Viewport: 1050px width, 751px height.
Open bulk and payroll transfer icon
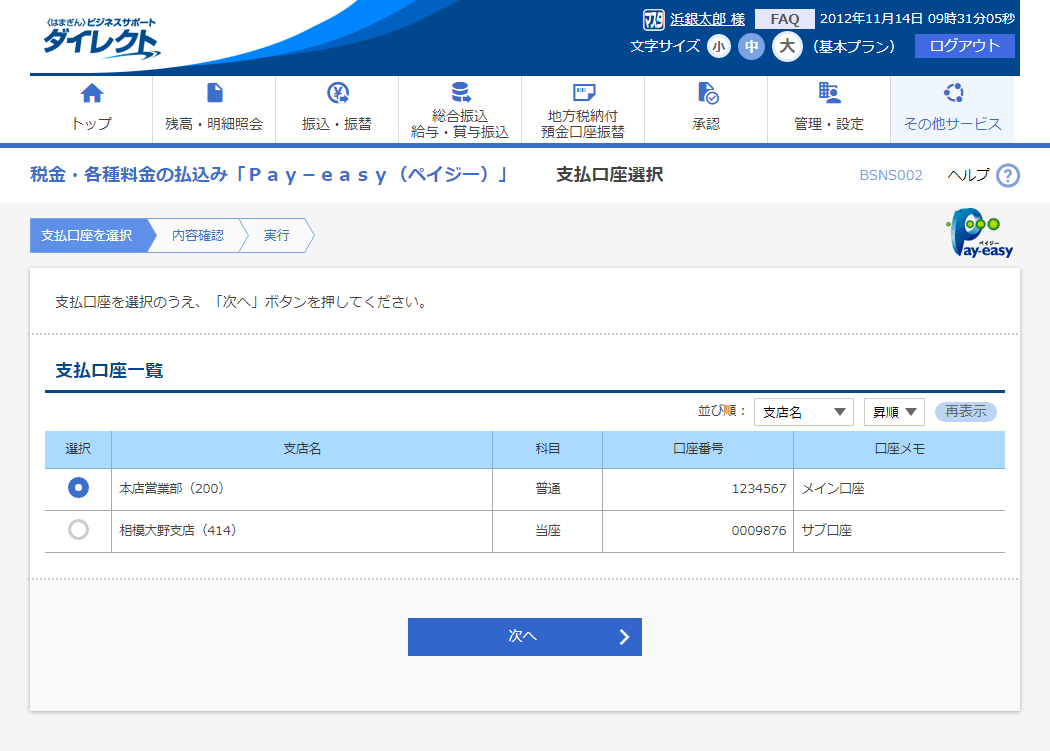click(x=460, y=93)
